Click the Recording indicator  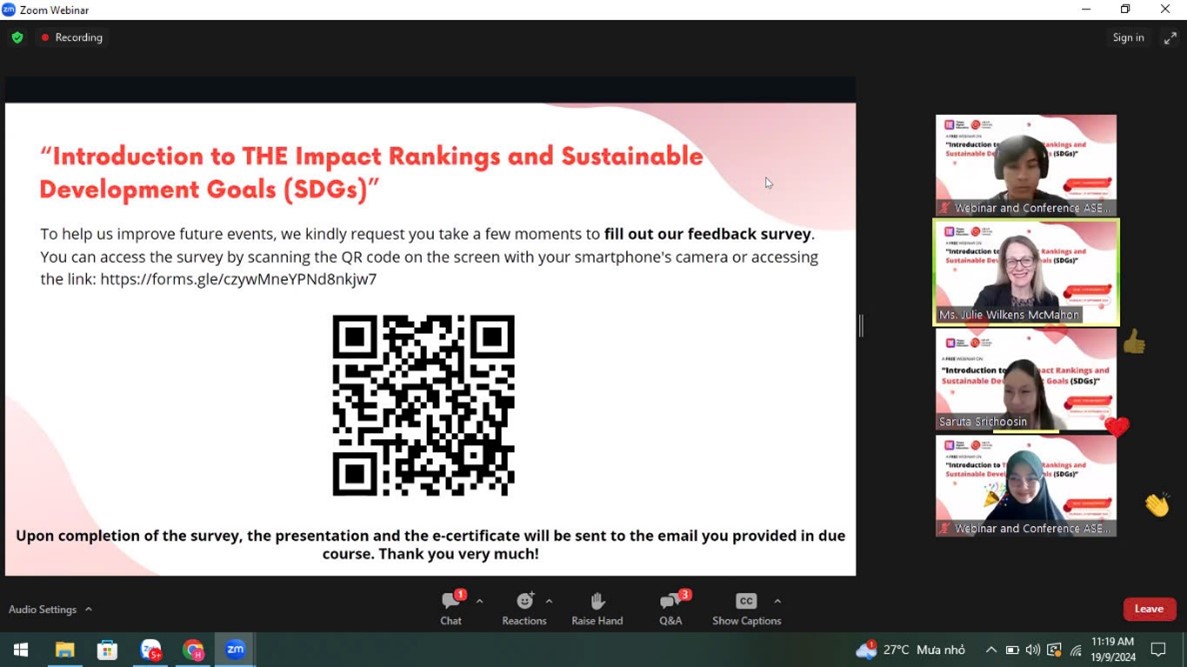pyautogui.click(x=72, y=37)
